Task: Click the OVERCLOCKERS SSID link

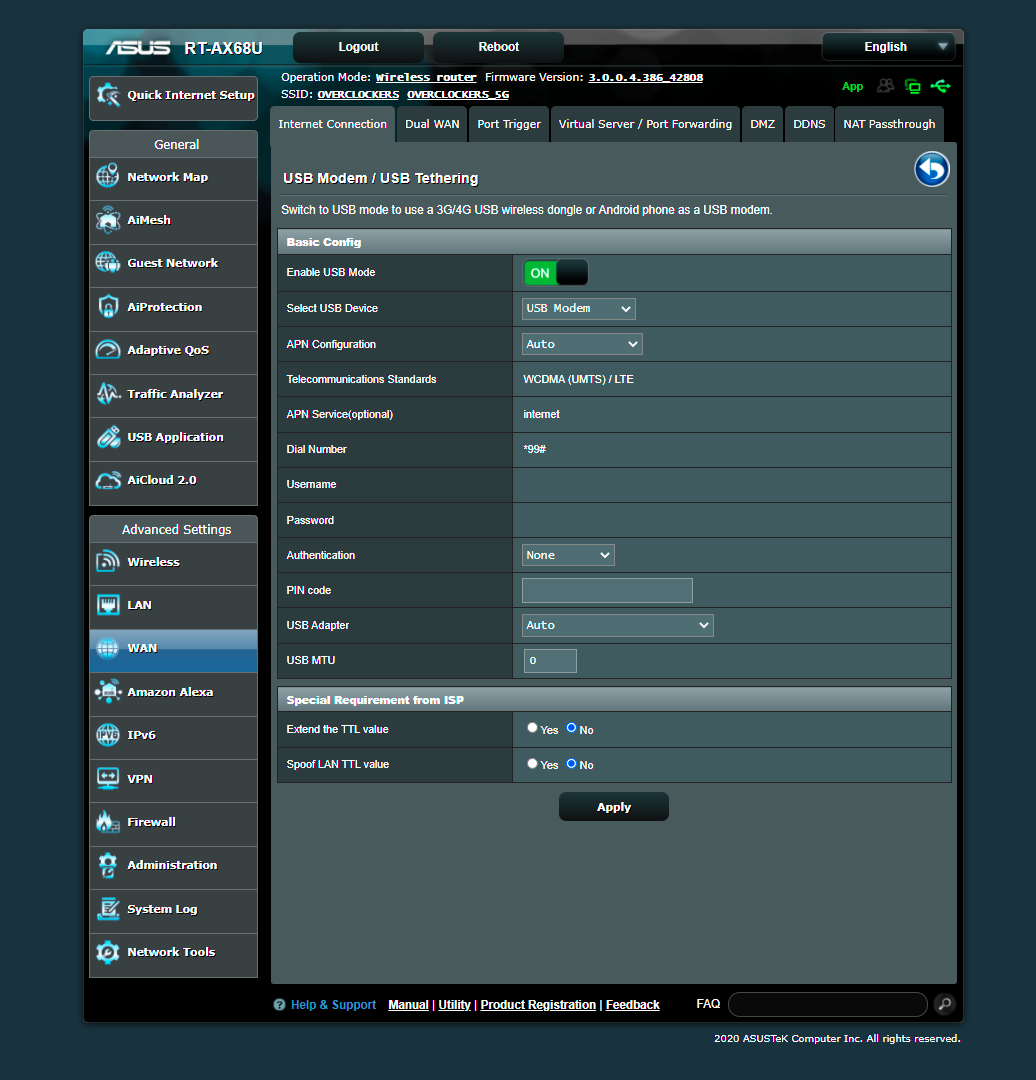Action: point(358,94)
